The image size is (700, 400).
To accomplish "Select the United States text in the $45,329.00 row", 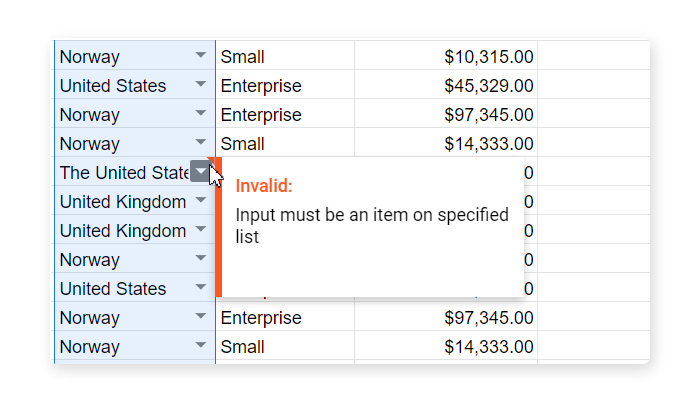I will click(113, 85).
